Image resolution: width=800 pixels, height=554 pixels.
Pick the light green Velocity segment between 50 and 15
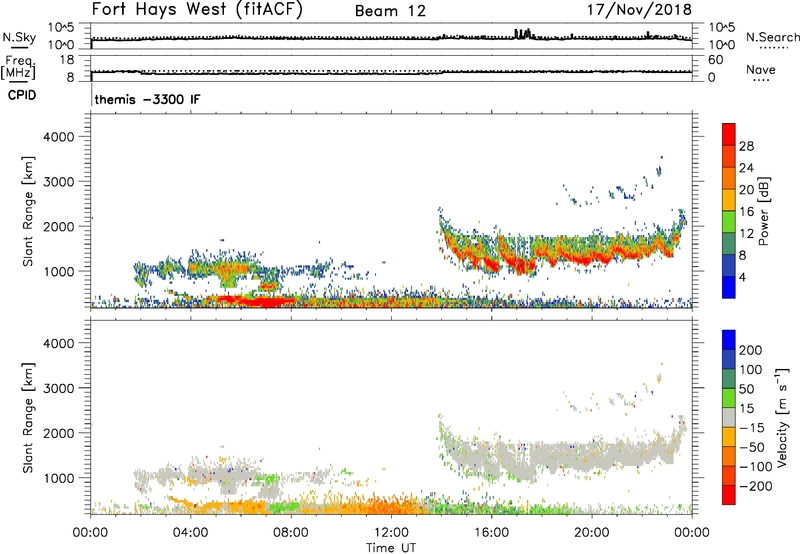click(x=729, y=398)
